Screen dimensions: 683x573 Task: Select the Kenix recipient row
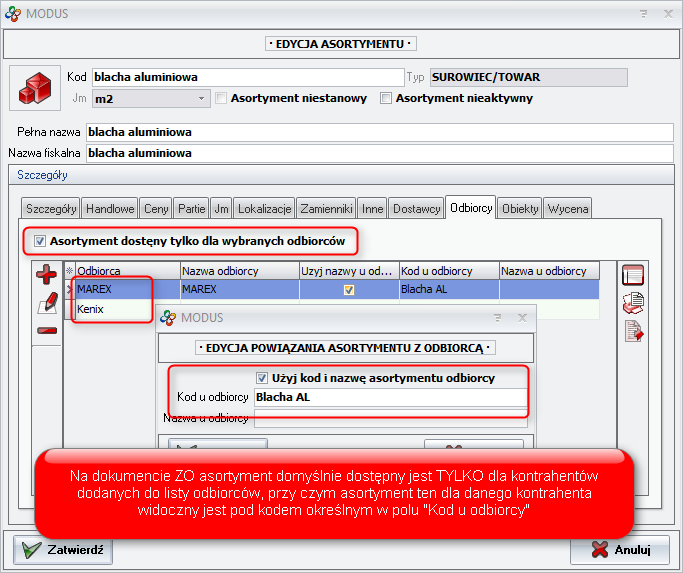click(x=115, y=309)
